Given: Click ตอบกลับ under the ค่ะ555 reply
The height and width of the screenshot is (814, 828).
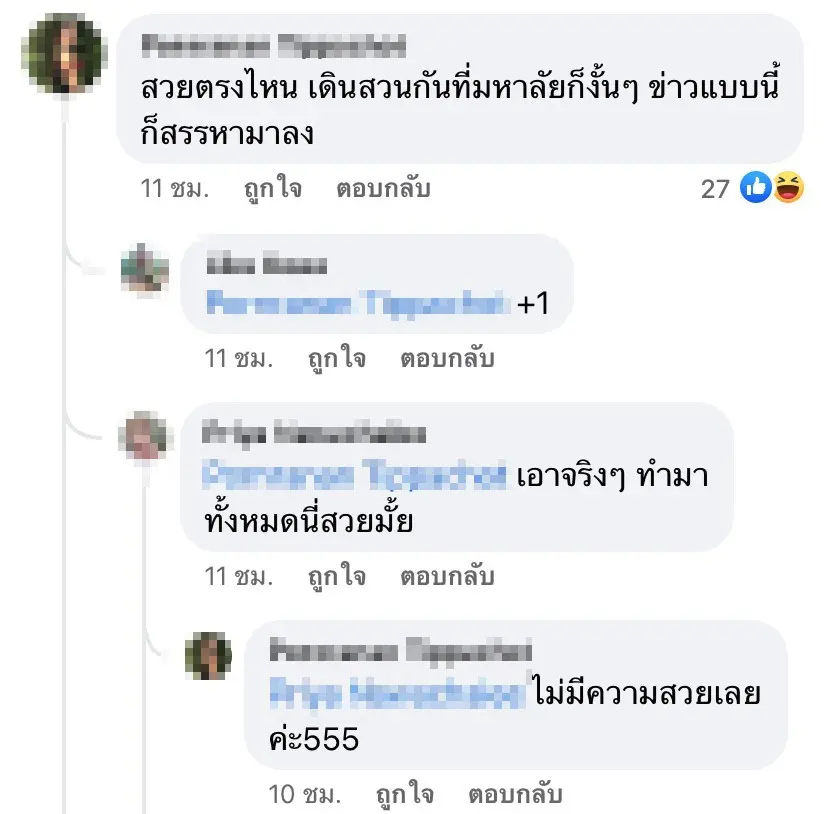Looking at the screenshot, I should coord(515,794).
